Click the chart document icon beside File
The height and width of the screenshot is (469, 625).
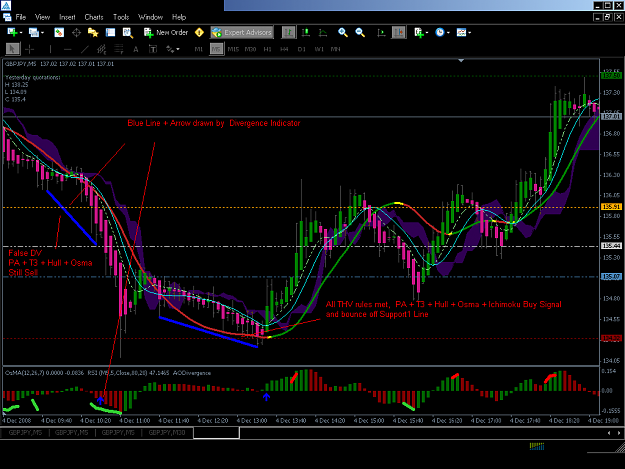coord(7,17)
